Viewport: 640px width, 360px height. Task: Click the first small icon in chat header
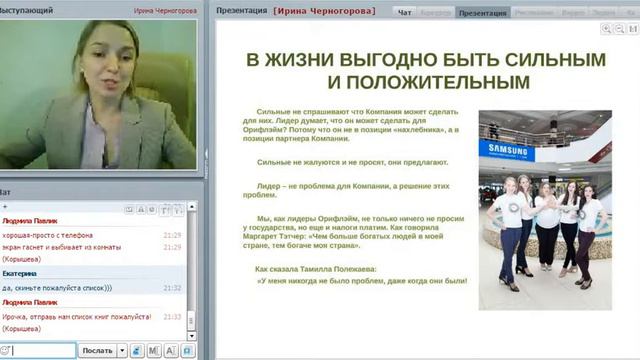point(129,209)
